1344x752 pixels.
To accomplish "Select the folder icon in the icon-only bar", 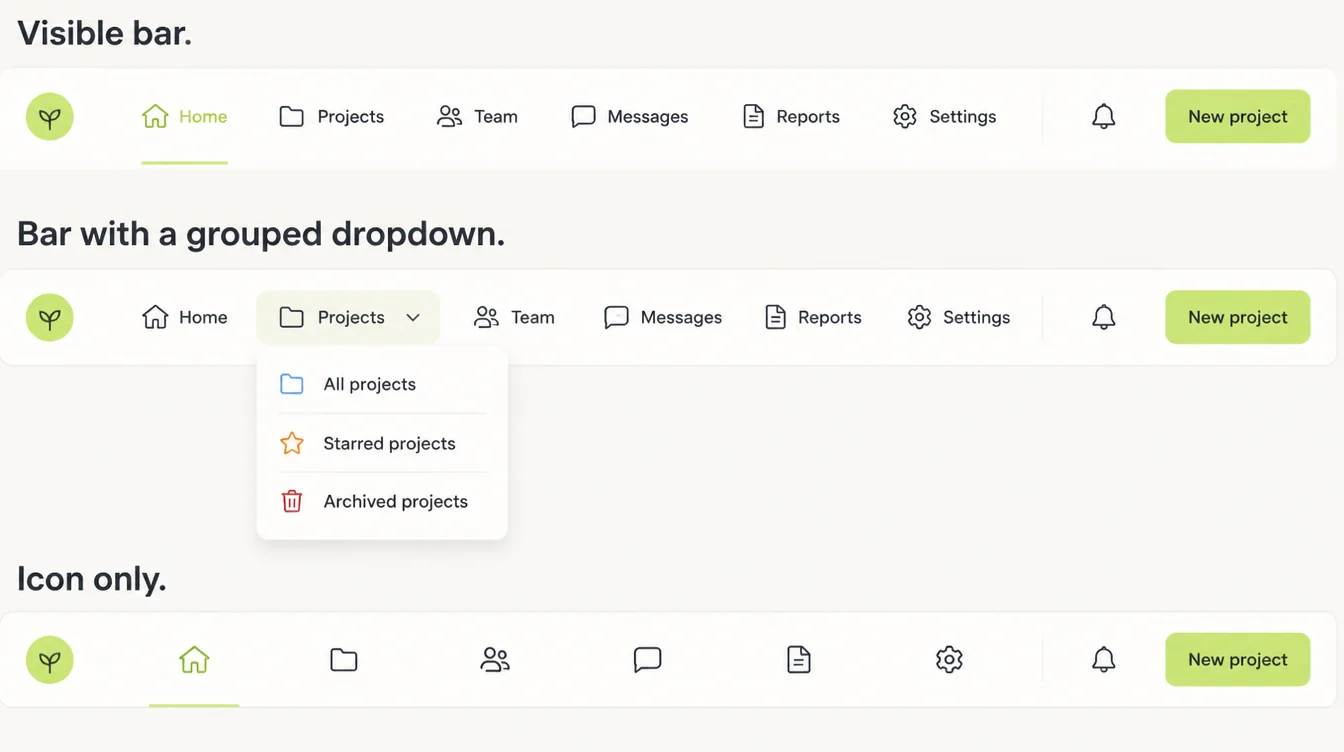I will point(344,660).
